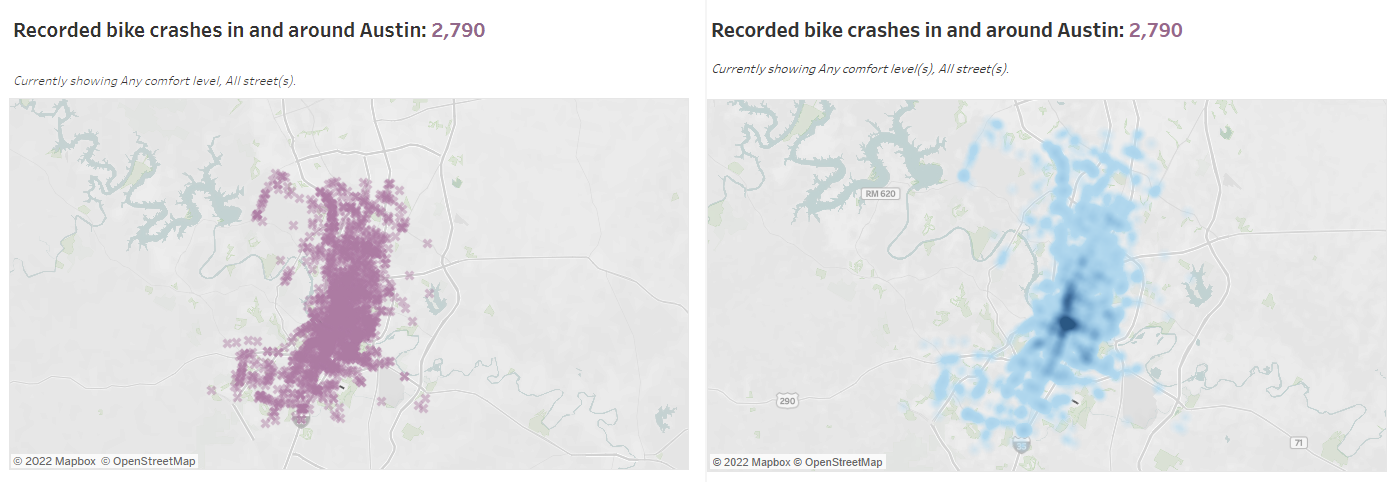Click the small black dash symbol on heatmap
The image size is (1396, 483).
[1073, 401]
